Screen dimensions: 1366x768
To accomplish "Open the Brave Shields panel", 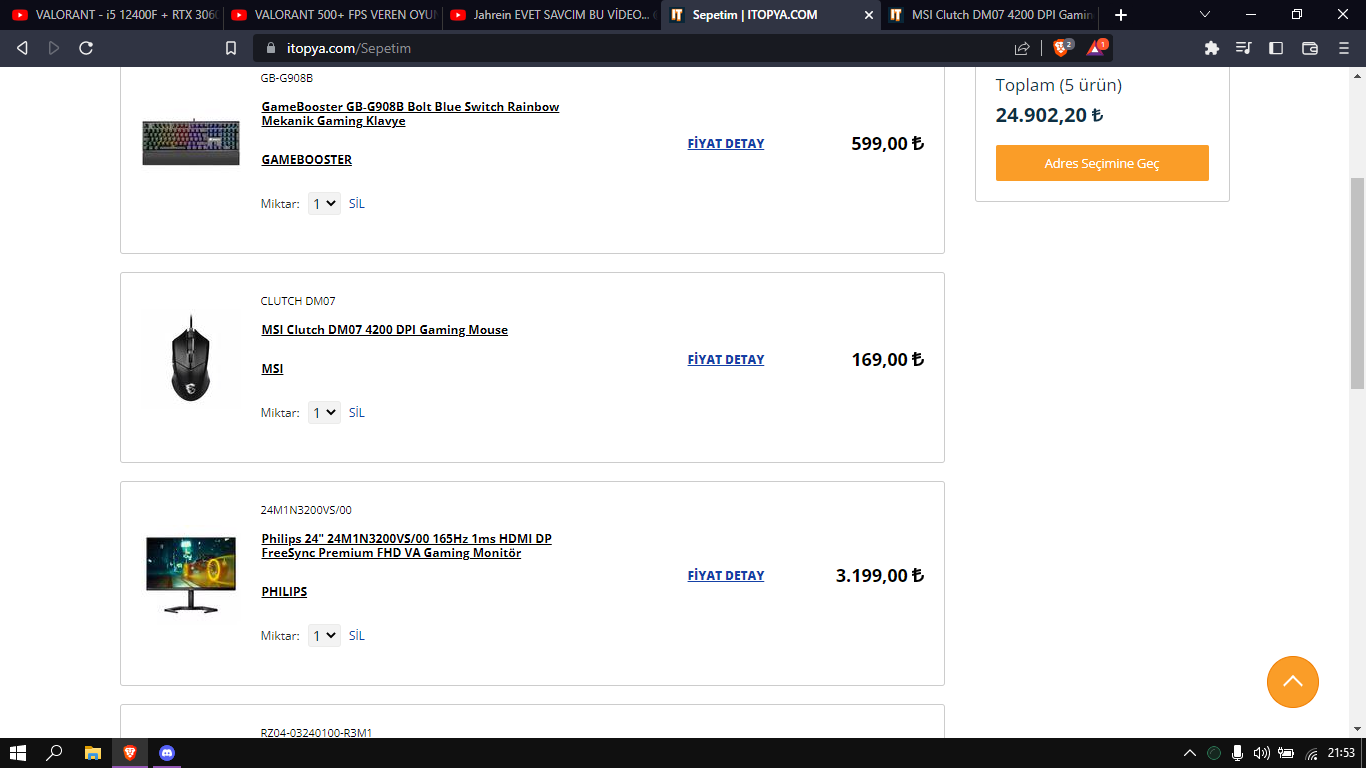I will pos(1062,47).
